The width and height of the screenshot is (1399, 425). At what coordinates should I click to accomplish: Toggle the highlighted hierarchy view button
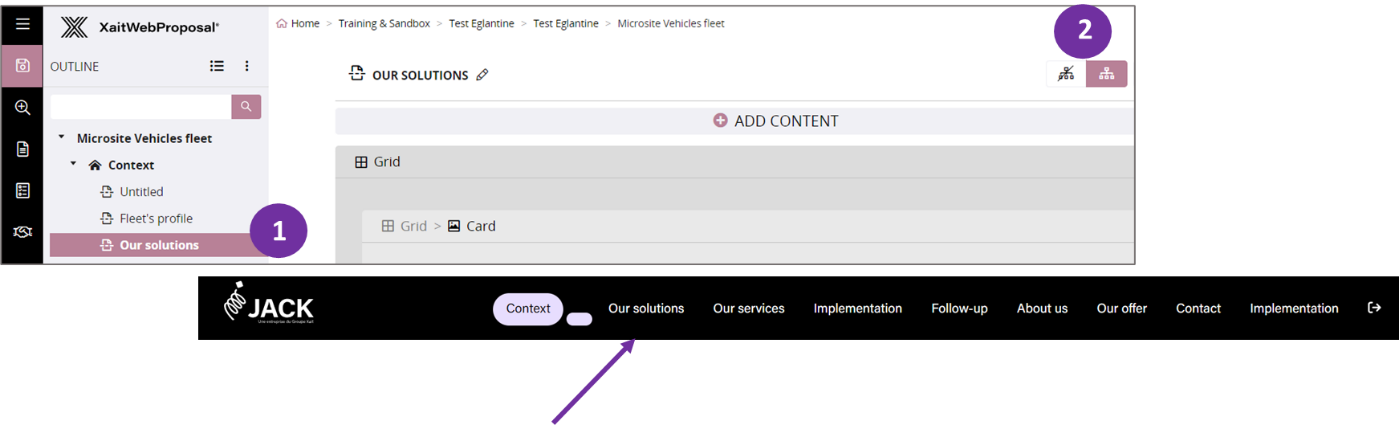[x=1106, y=74]
